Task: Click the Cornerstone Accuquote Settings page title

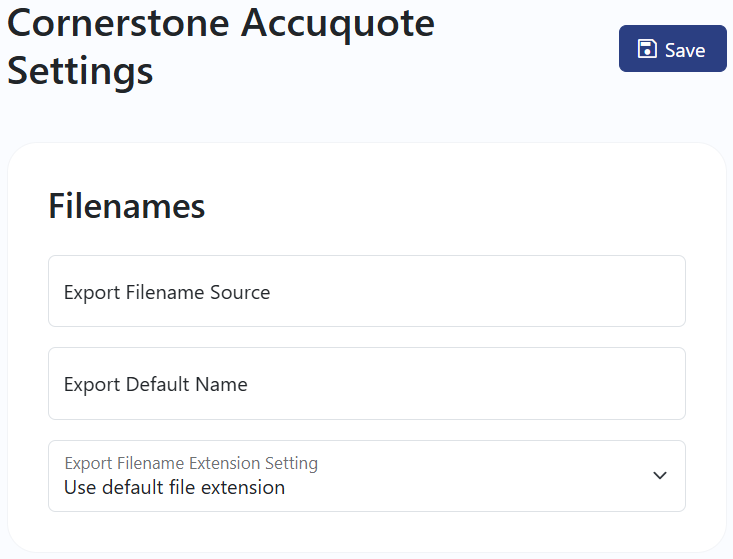Action: [x=221, y=47]
